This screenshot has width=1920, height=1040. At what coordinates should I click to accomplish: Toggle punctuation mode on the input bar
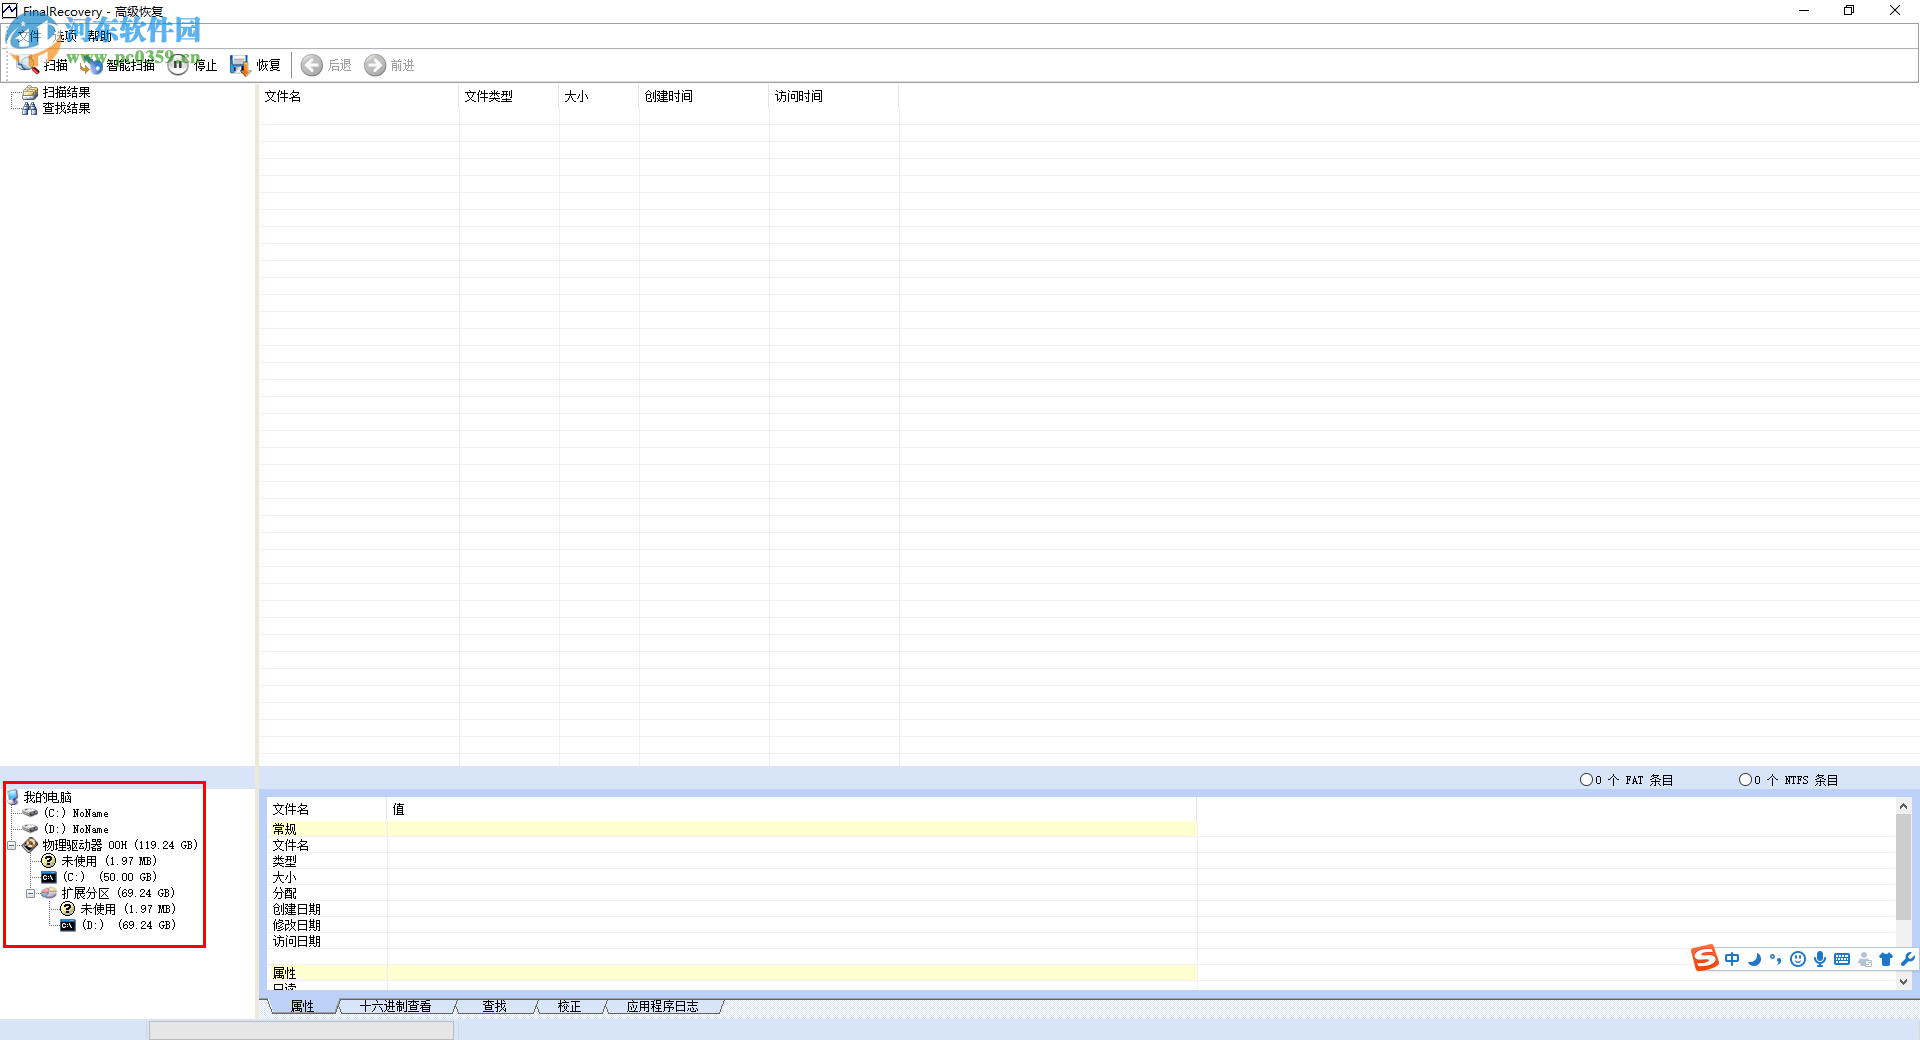pyautogui.click(x=1776, y=959)
